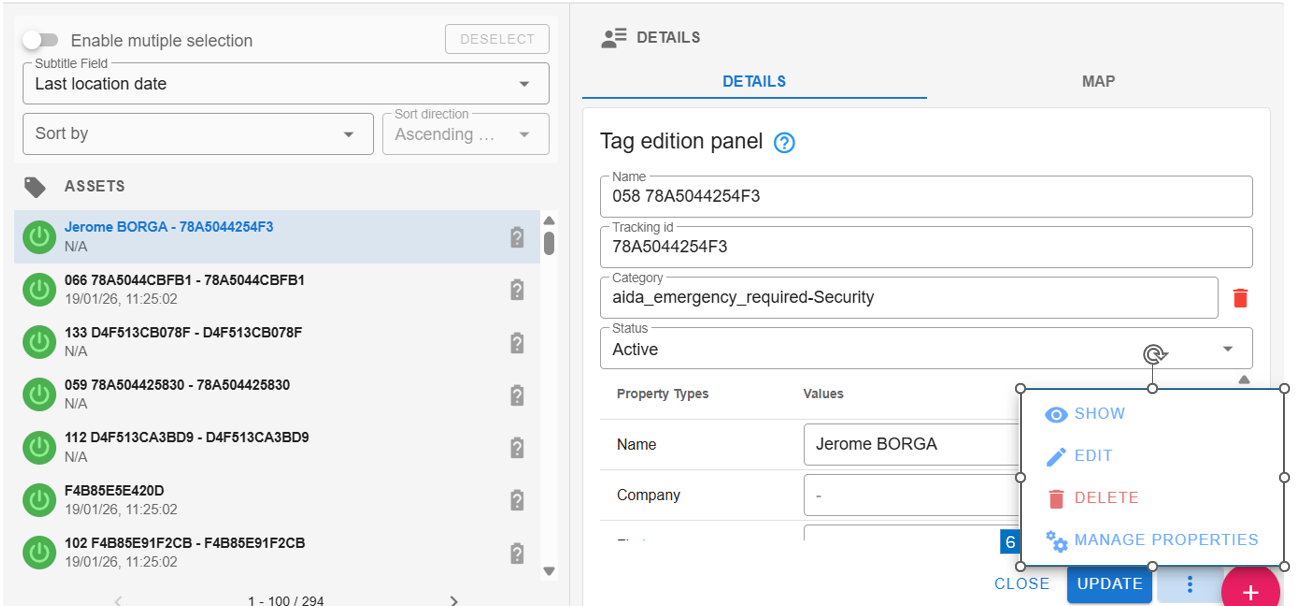
Task: Toggle power icon for 133 D4F513CB078F
Action: point(39,343)
